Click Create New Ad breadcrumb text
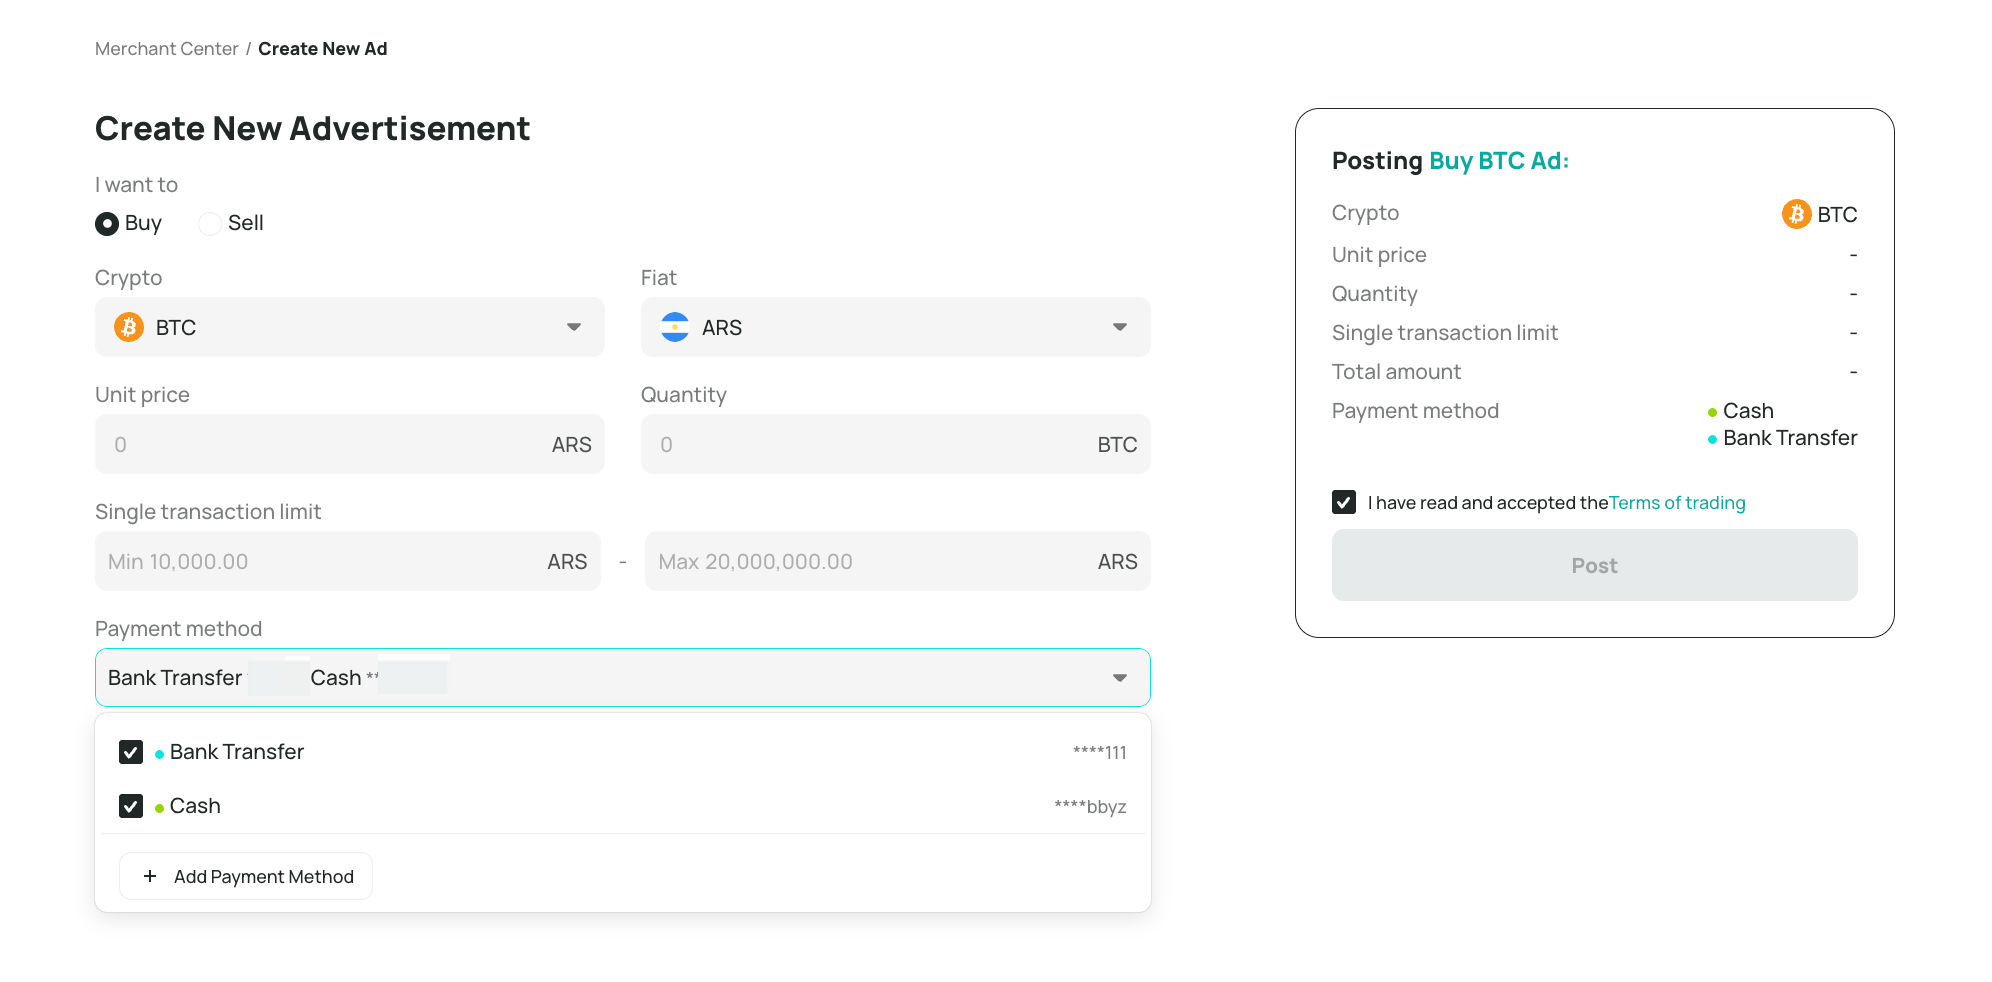This screenshot has height=982, width=1992. [x=323, y=49]
